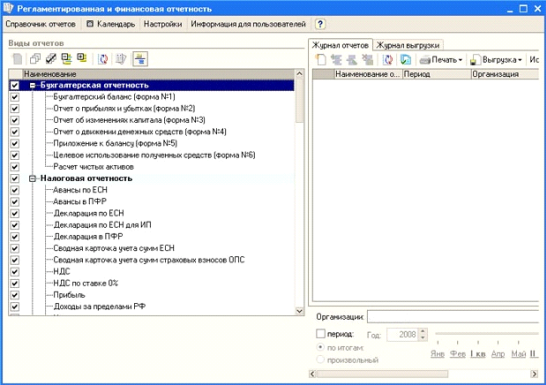Click the new report icon in Виды отчетов toolbar
This screenshot has height=385, width=546.
point(17,59)
